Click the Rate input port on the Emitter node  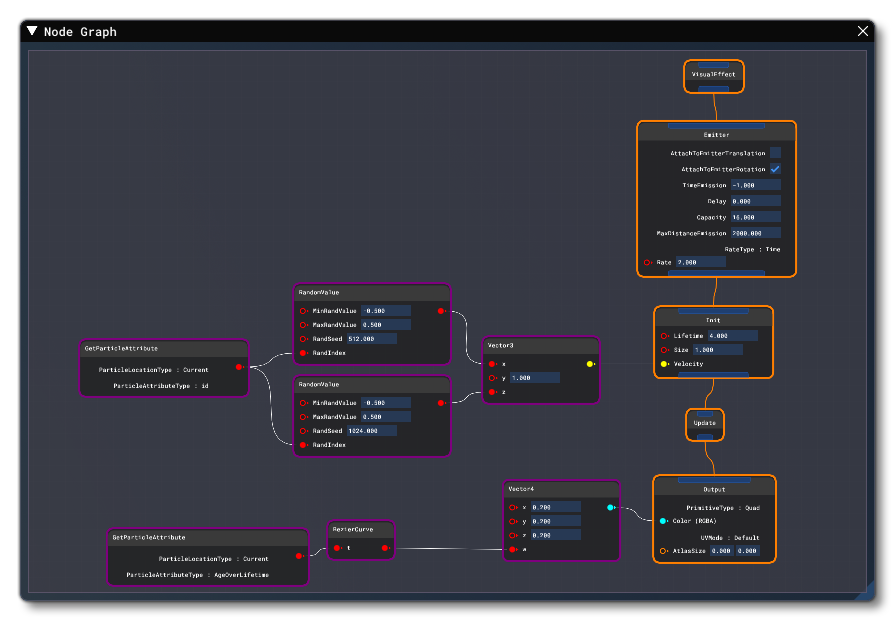pyautogui.click(x=649, y=261)
